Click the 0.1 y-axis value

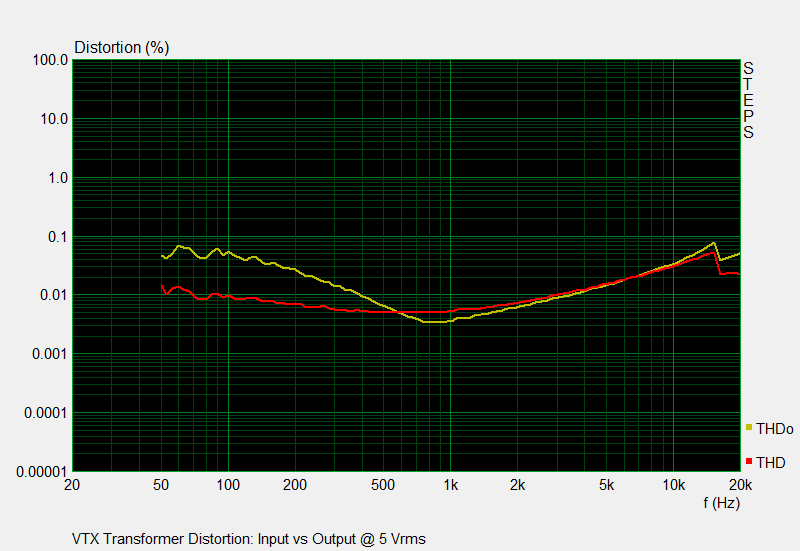pos(58,237)
